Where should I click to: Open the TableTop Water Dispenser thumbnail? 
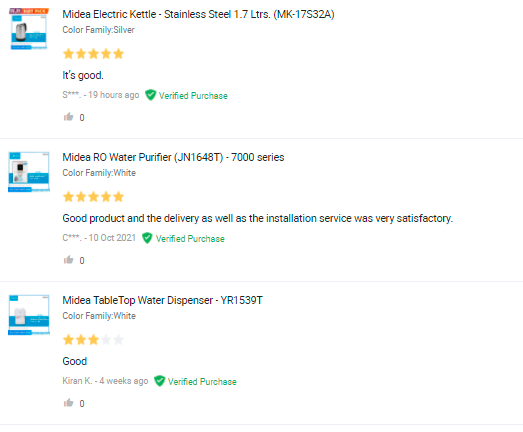pyautogui.click(x=29, y=315)
